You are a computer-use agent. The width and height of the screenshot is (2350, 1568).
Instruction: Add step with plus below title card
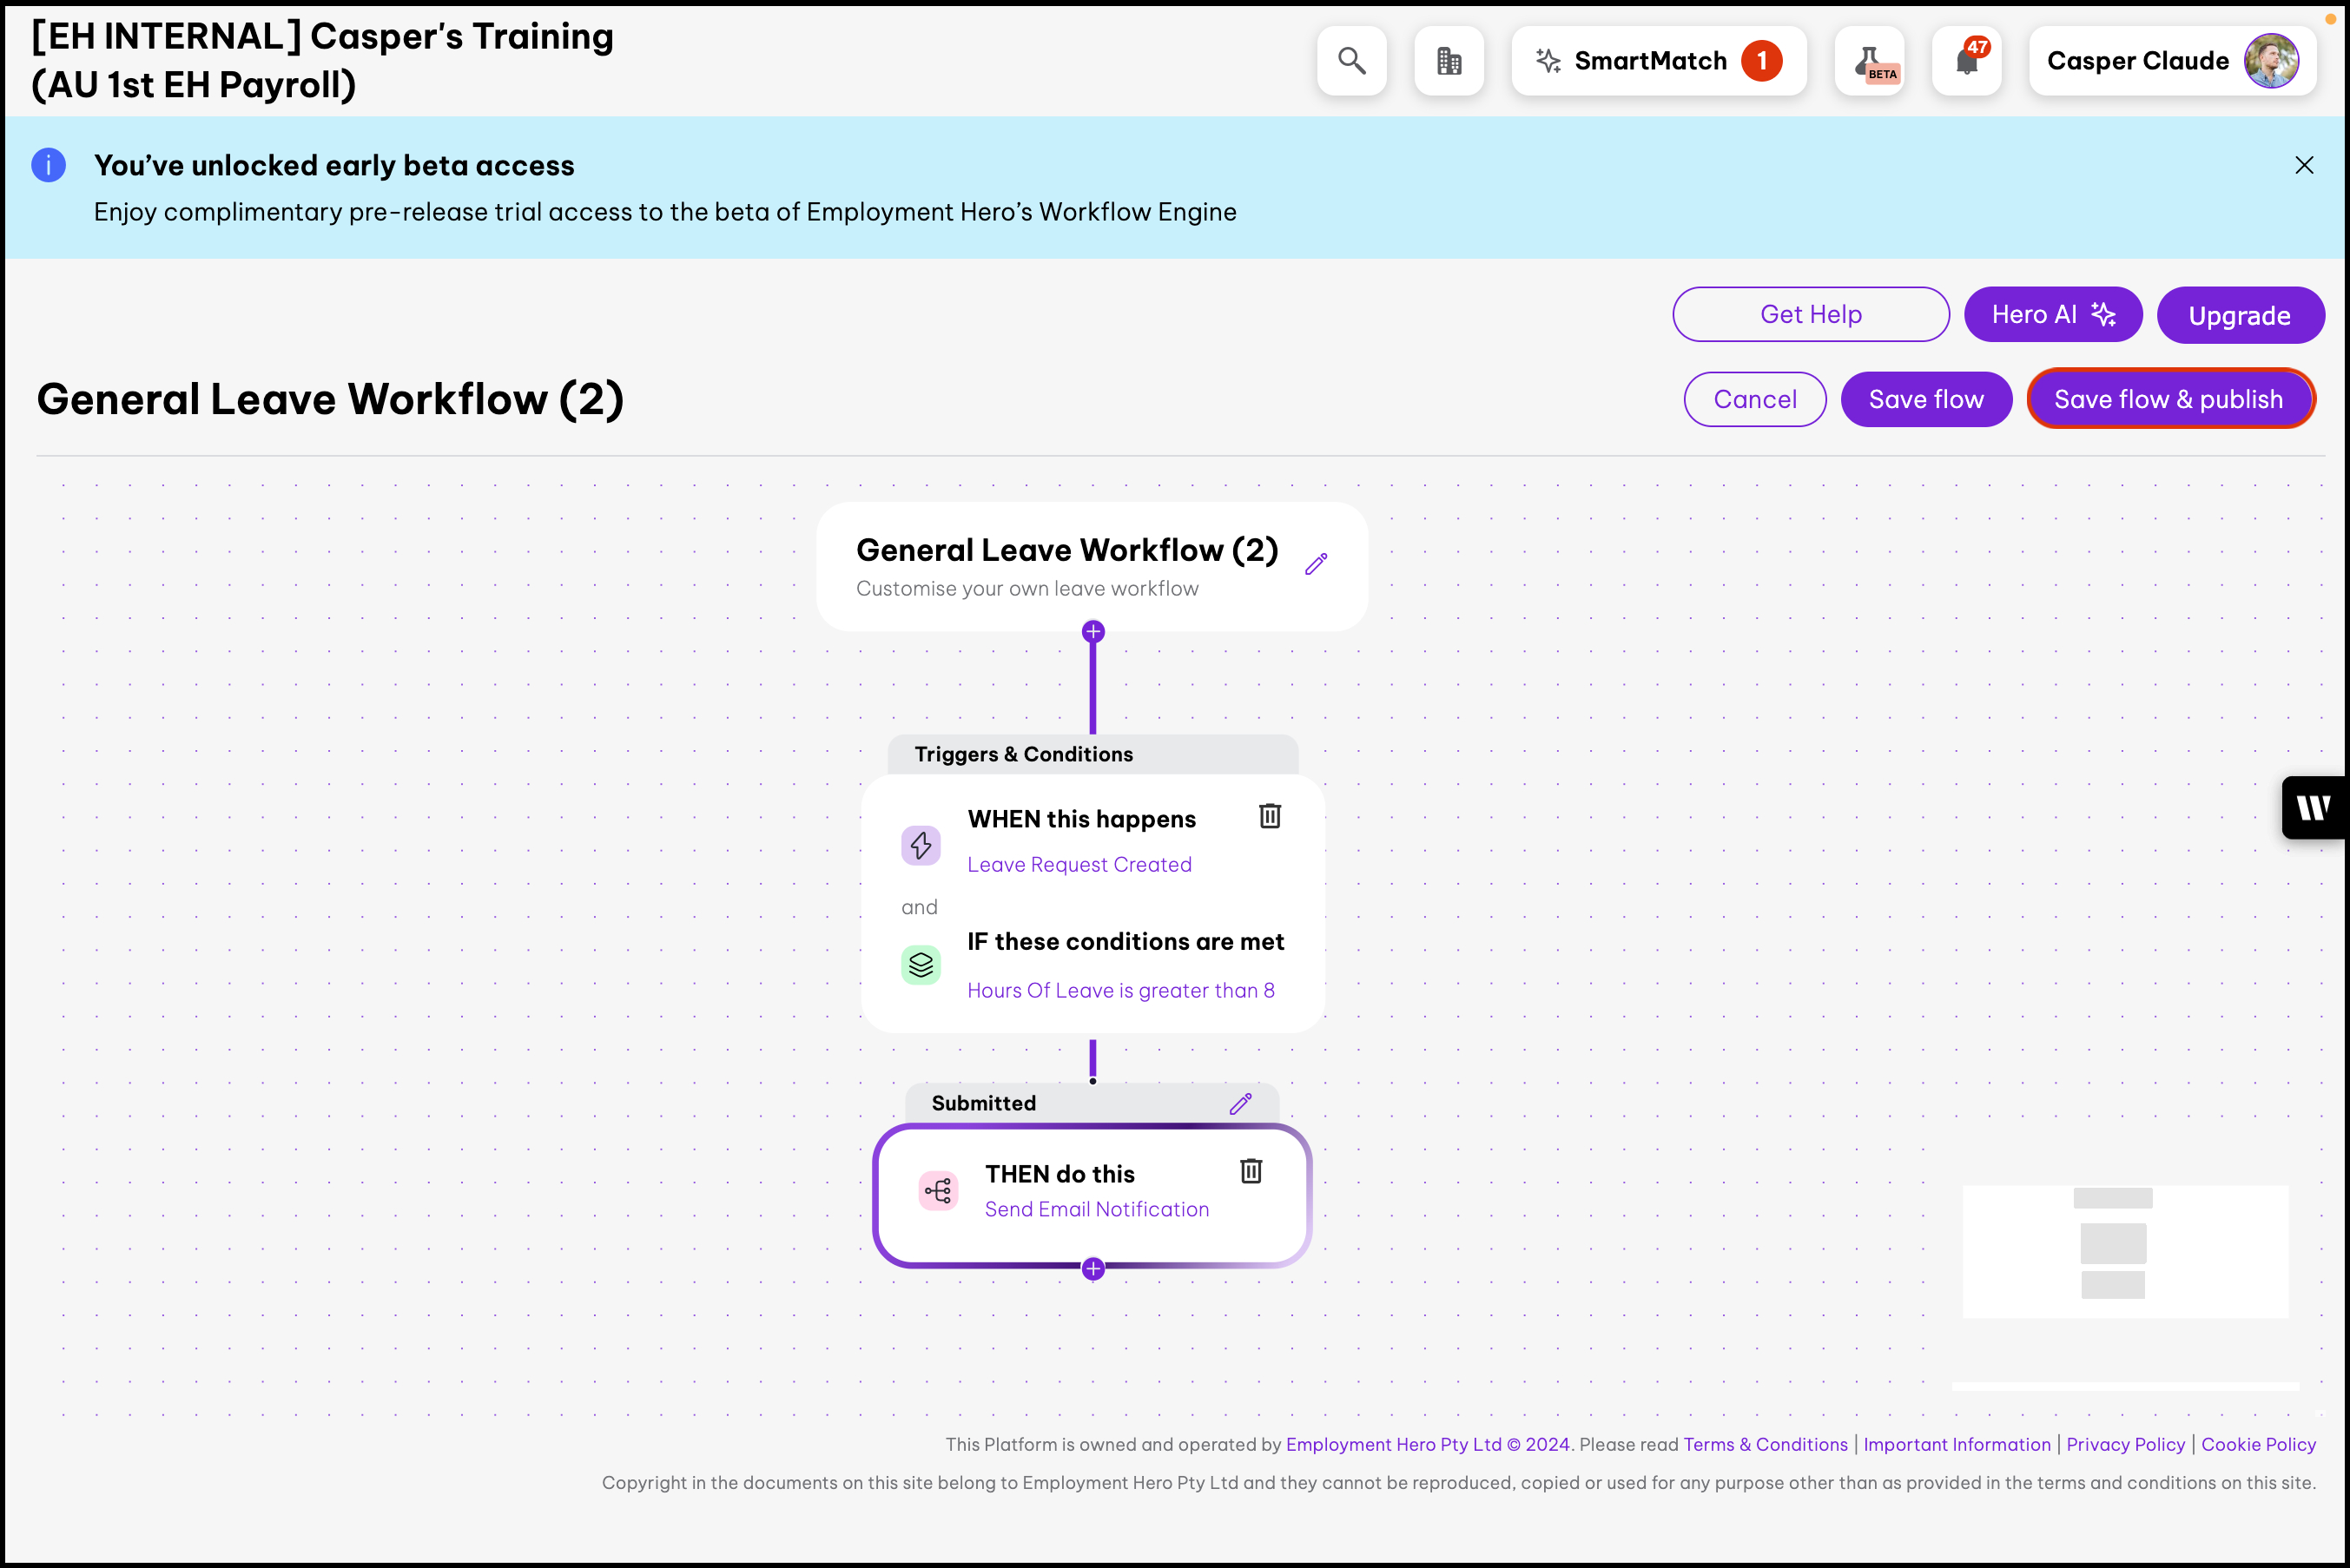1093,632
